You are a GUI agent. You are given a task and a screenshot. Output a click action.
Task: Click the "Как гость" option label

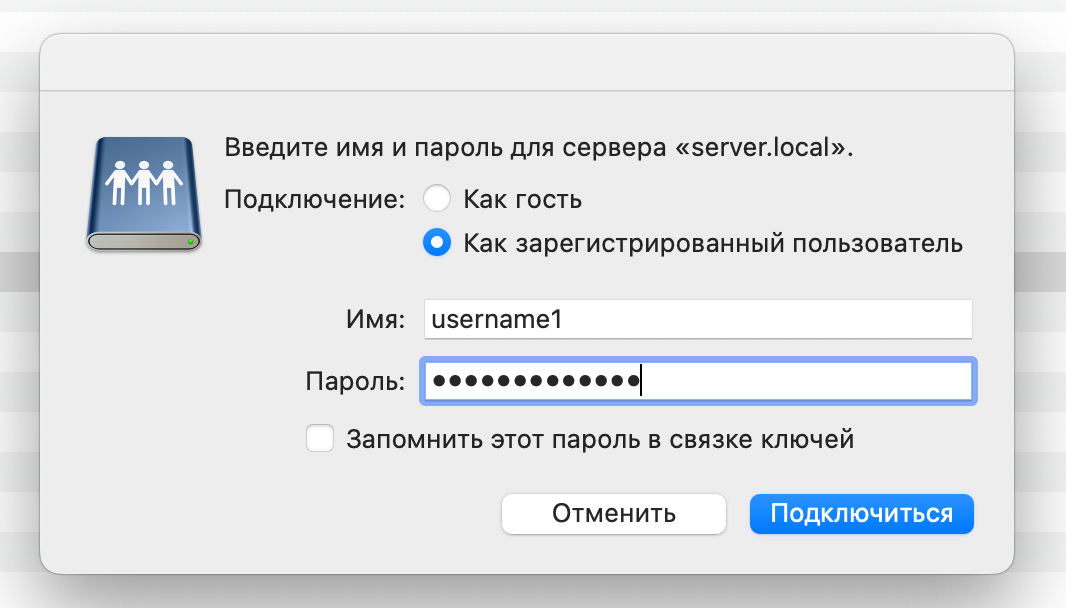(x=522, y=199)
